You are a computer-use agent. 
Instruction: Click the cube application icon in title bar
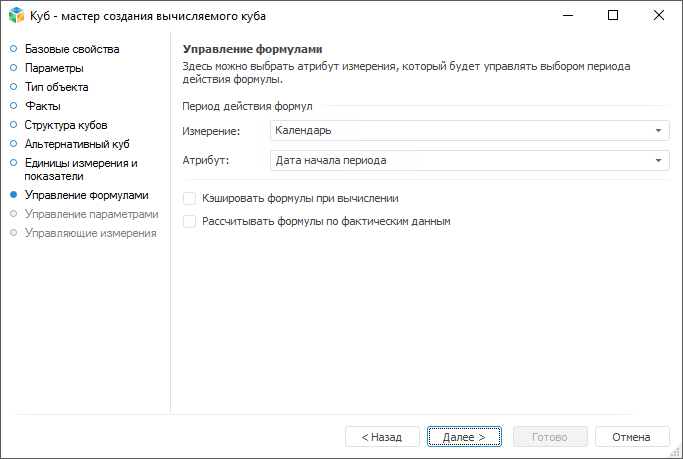pyautogui.click(x=15, y=15)
